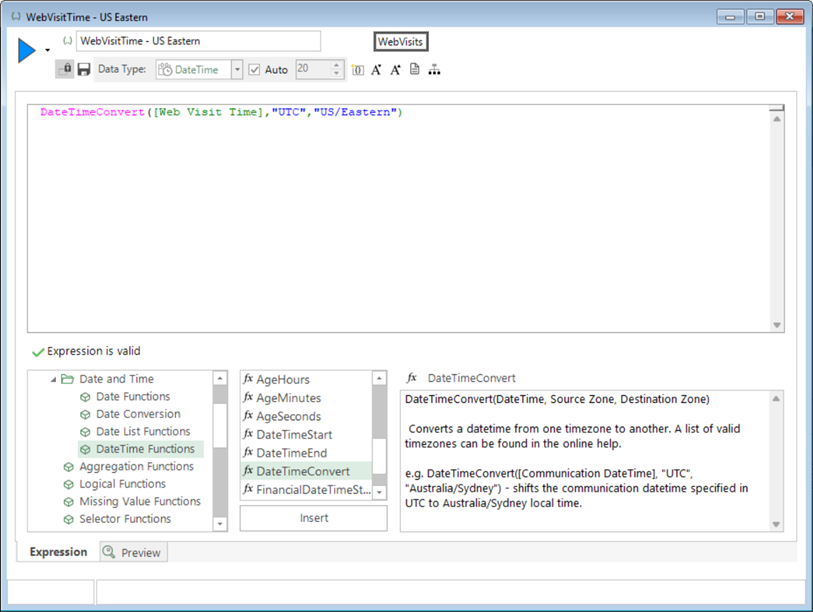Click the WebVisits table button
The image size is (813, 612).
coord(400,41)
